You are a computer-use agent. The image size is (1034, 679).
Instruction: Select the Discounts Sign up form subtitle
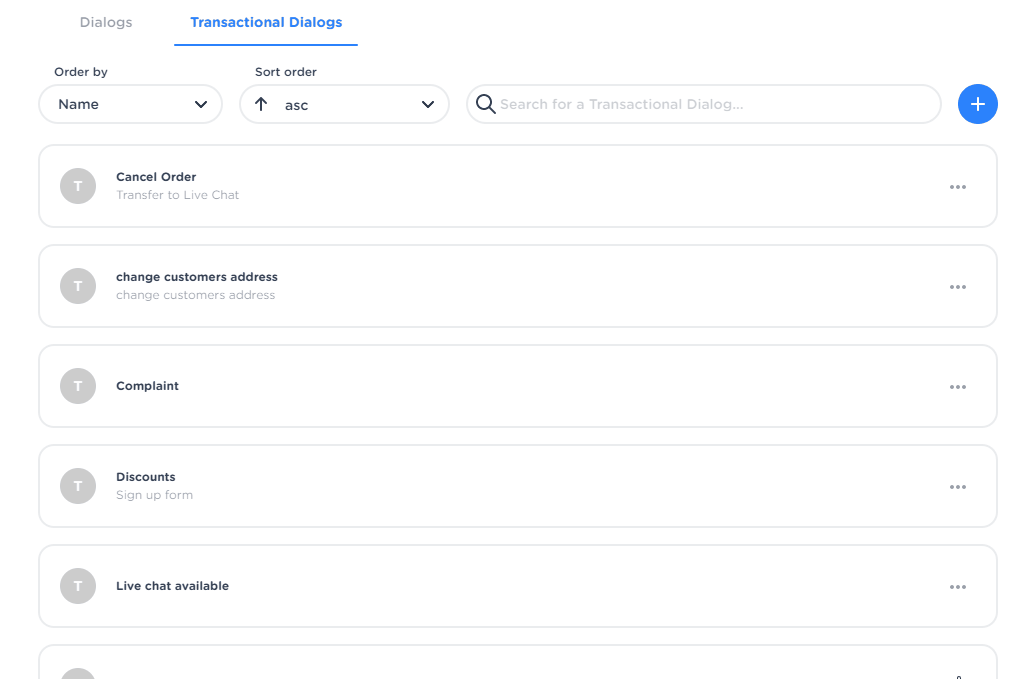154,495
